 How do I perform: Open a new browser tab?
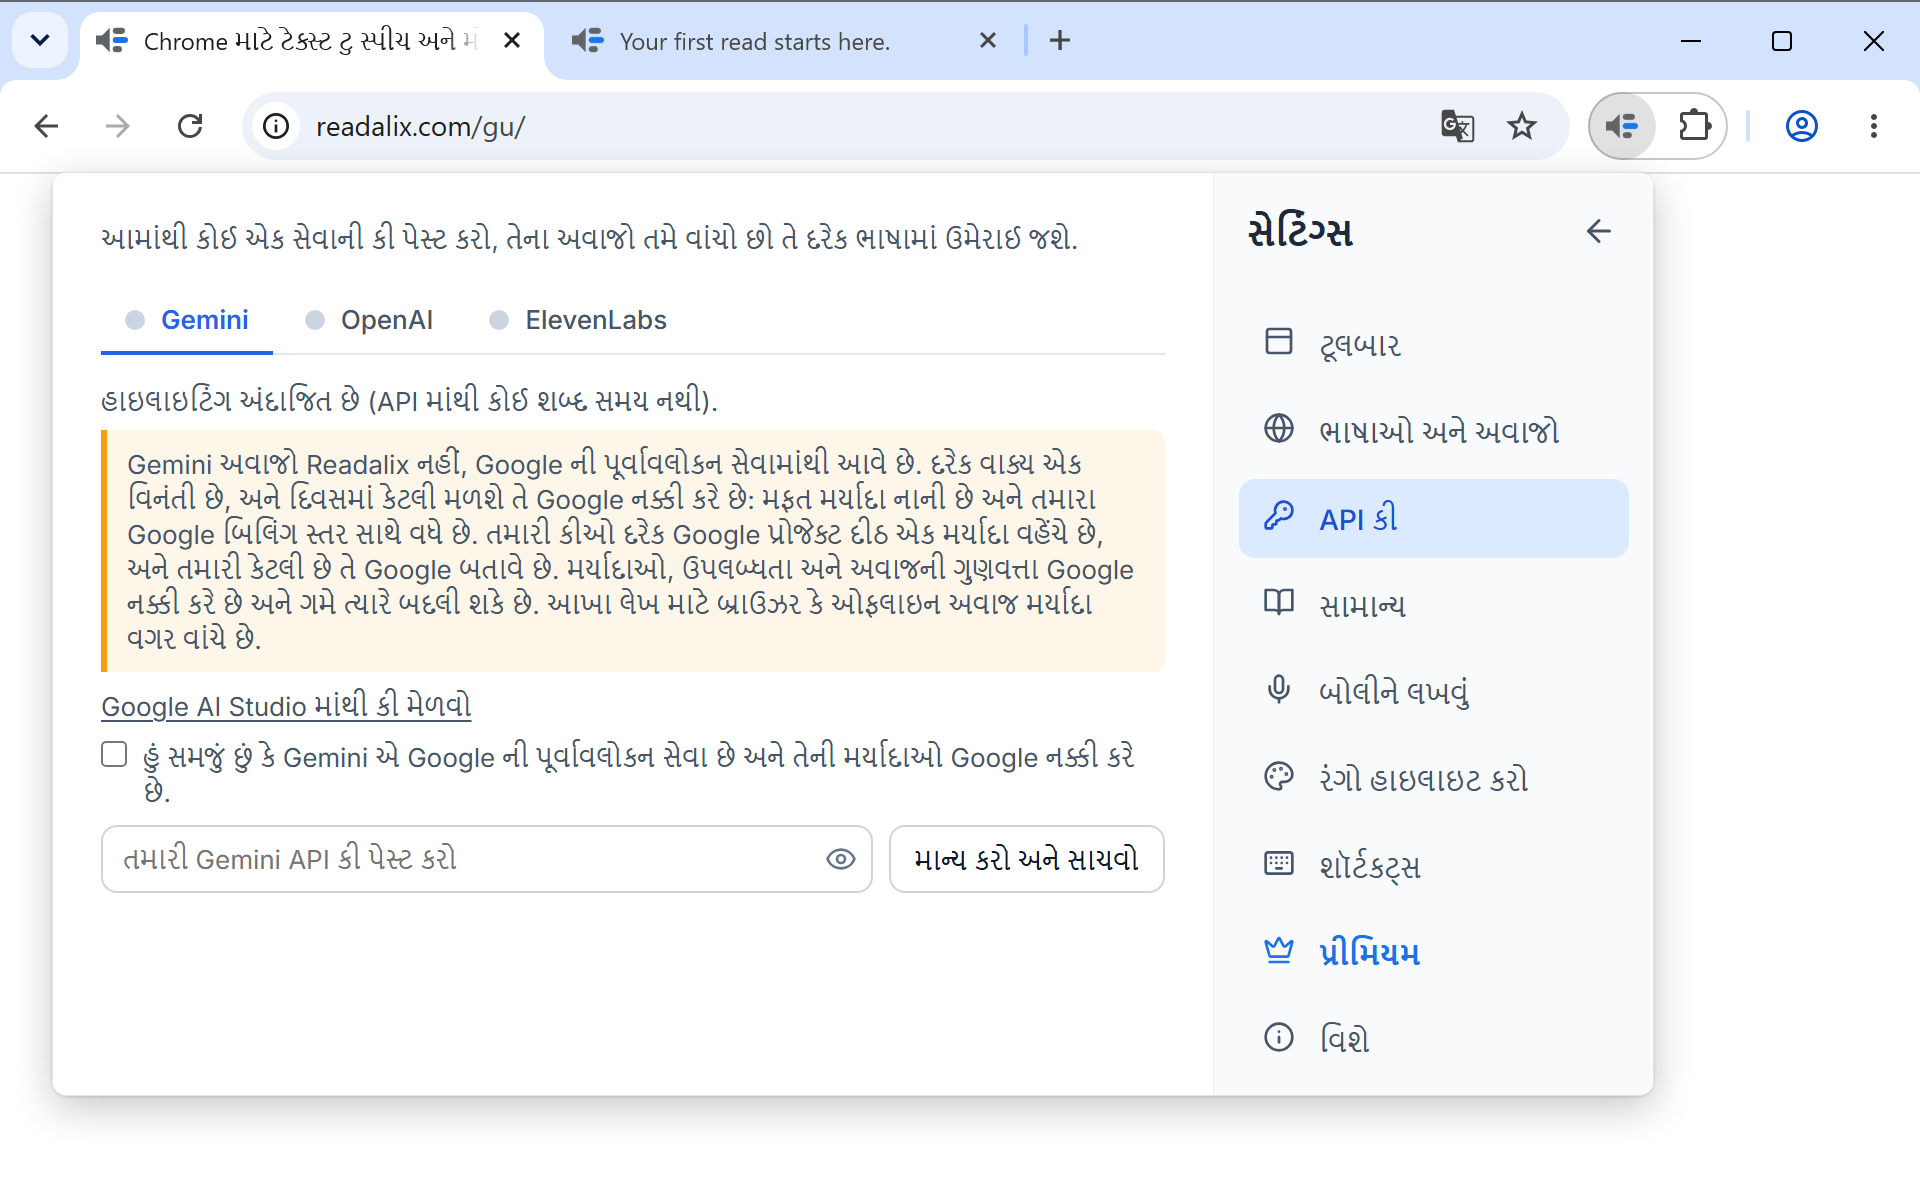(1060, 41)
